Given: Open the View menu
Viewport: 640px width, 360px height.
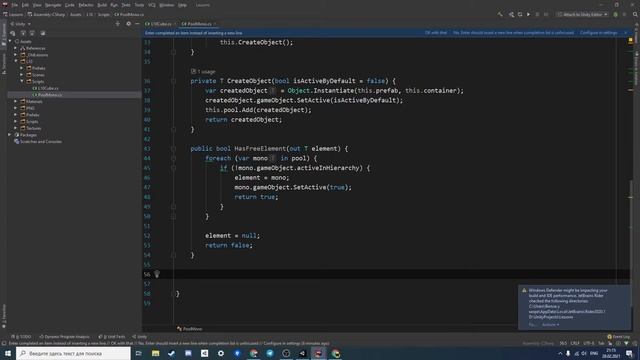Looking at the screenshot, I should pos(37,5).
